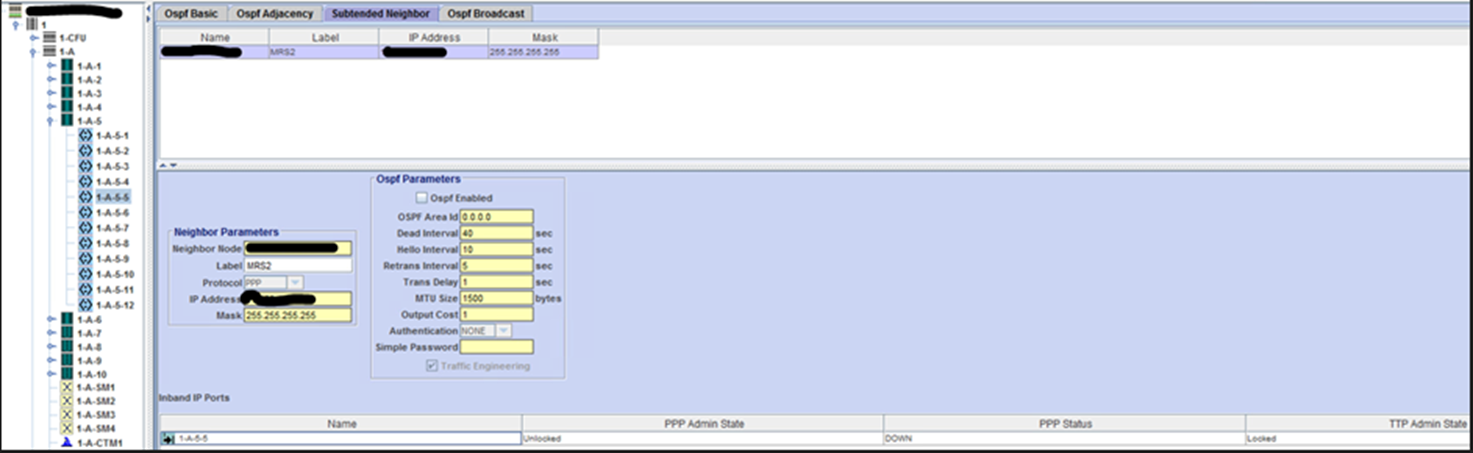Click card icon of 1-A-9
This screenshot has height=453, width=1473.
tap(67, 360)
